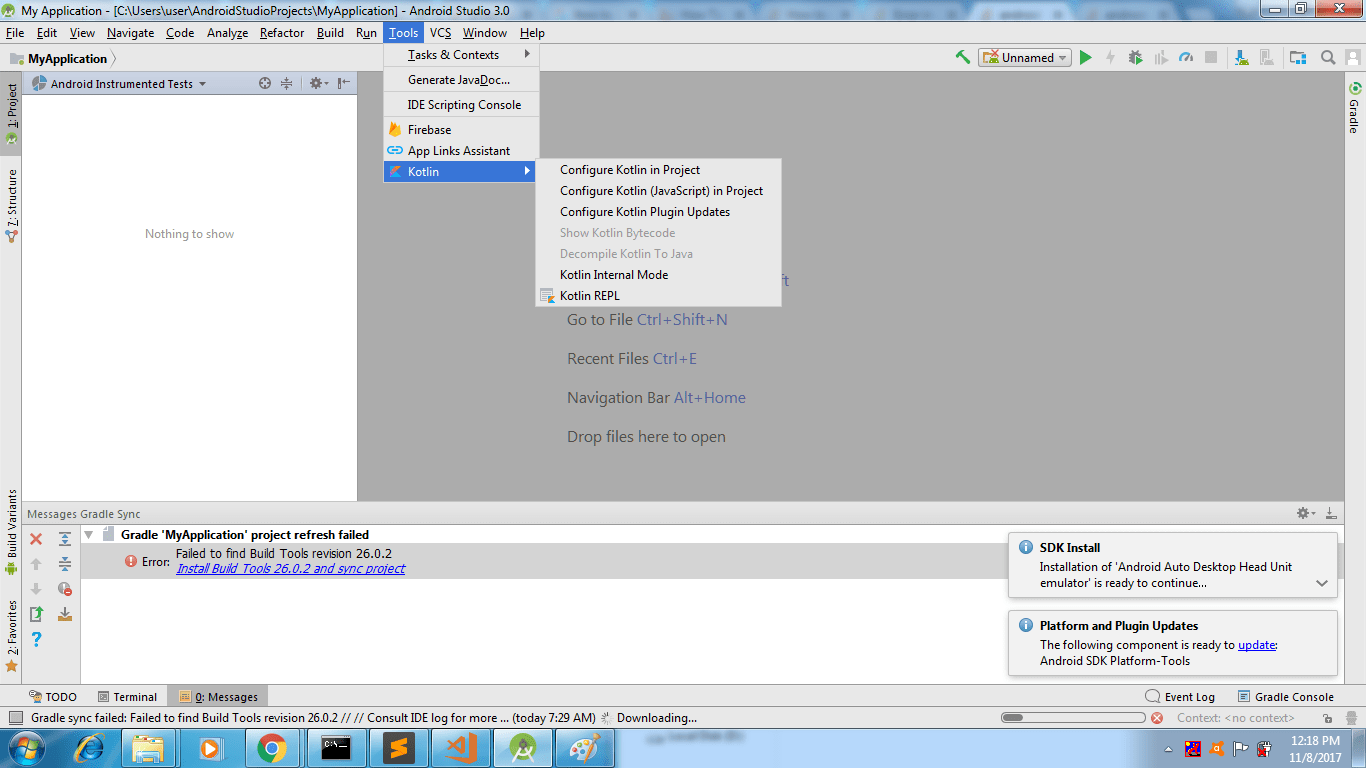Click the Downloading progress bar

coord(1073,718)
